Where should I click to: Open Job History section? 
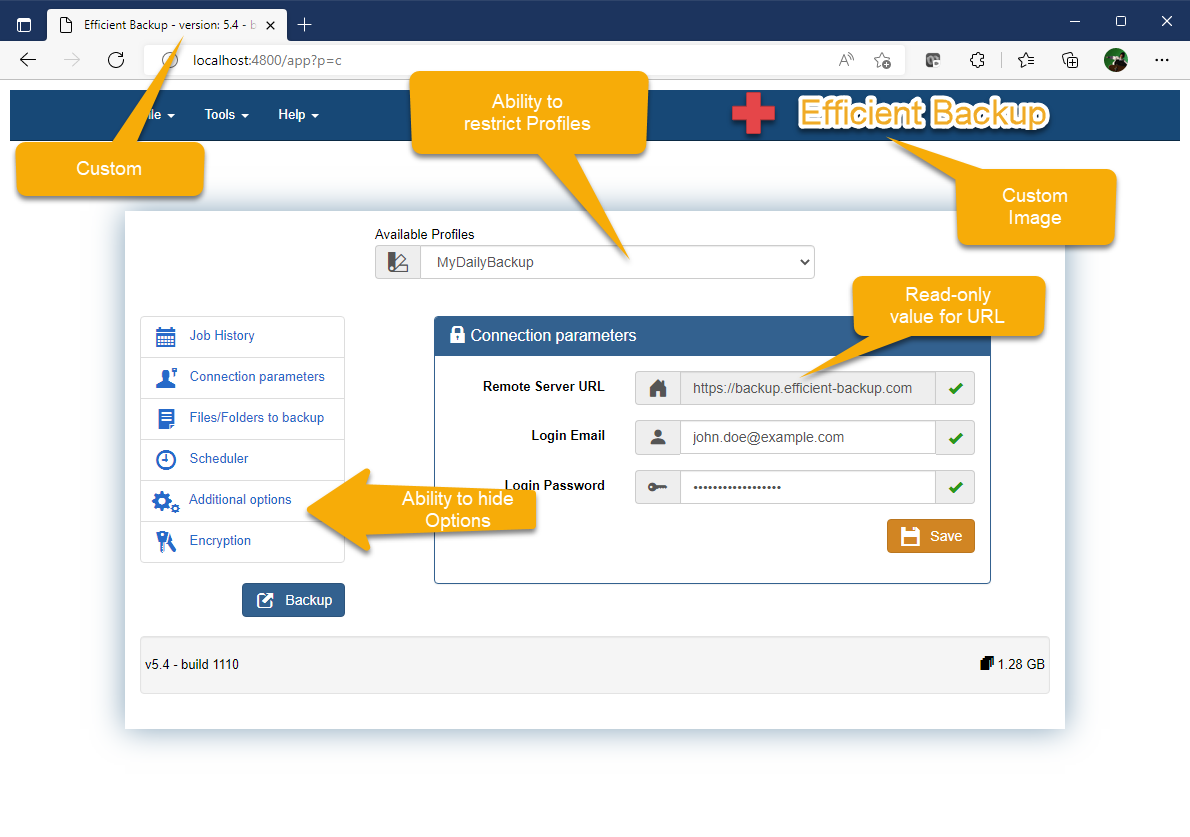click(x=242, y=336)
